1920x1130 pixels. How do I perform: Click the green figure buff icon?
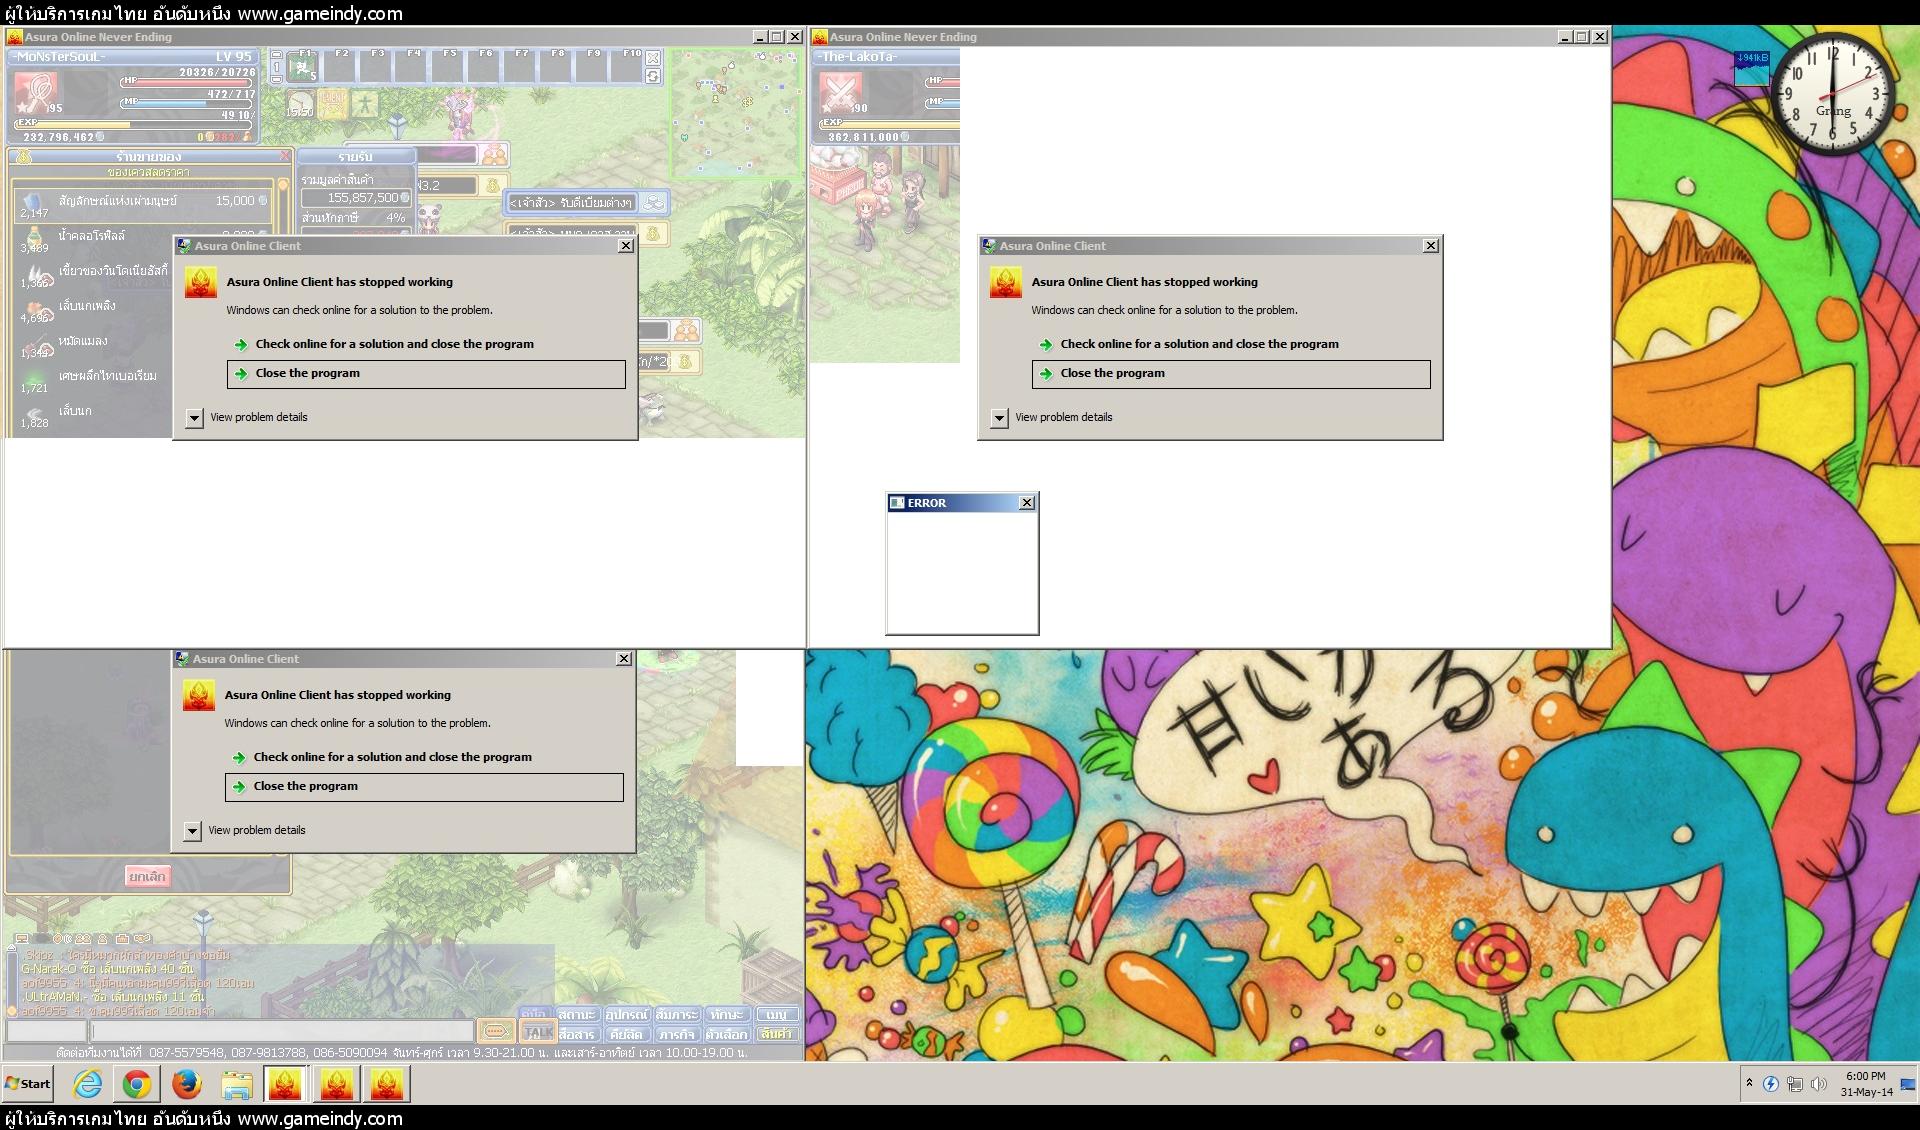pos(365,103)
